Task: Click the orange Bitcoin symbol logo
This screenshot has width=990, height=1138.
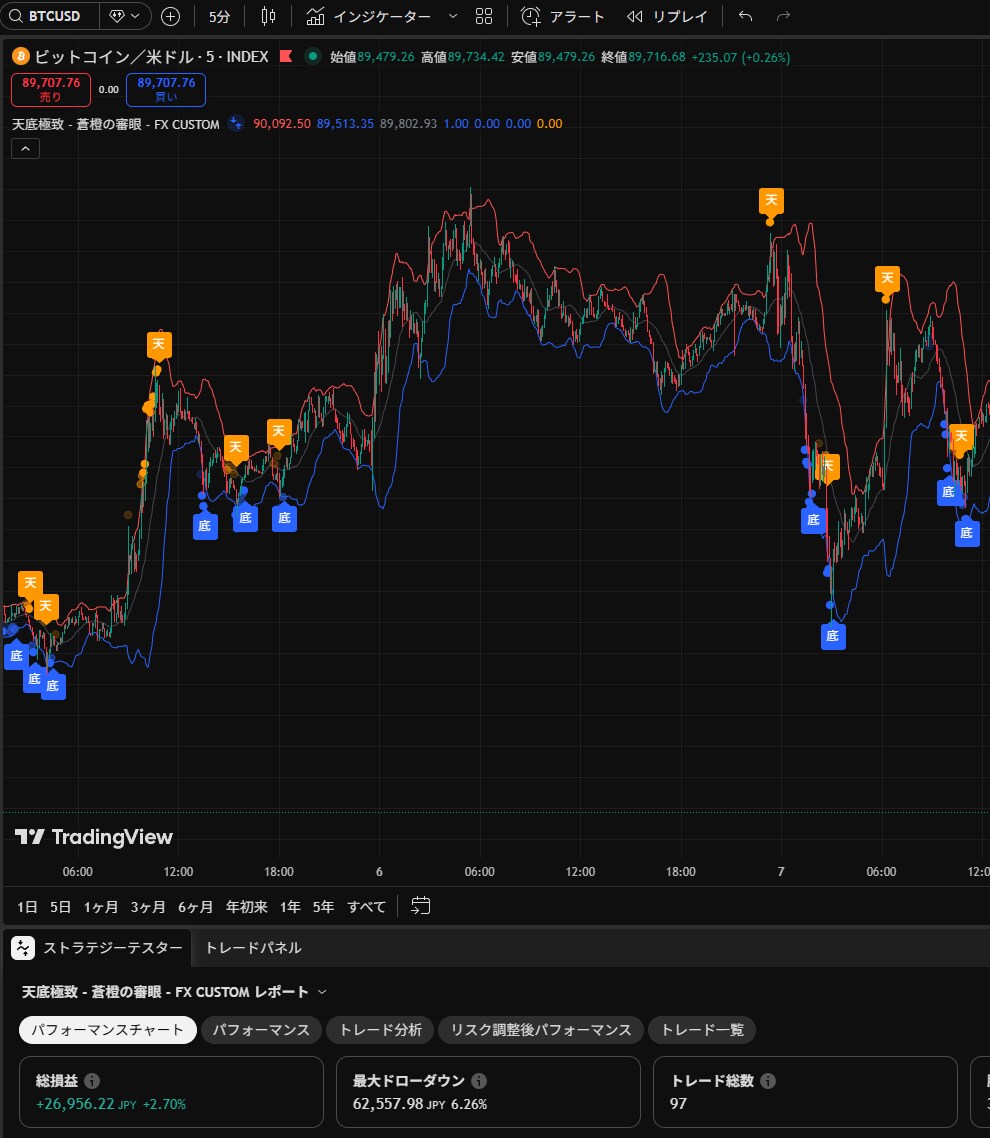Action: click(20, 57)
